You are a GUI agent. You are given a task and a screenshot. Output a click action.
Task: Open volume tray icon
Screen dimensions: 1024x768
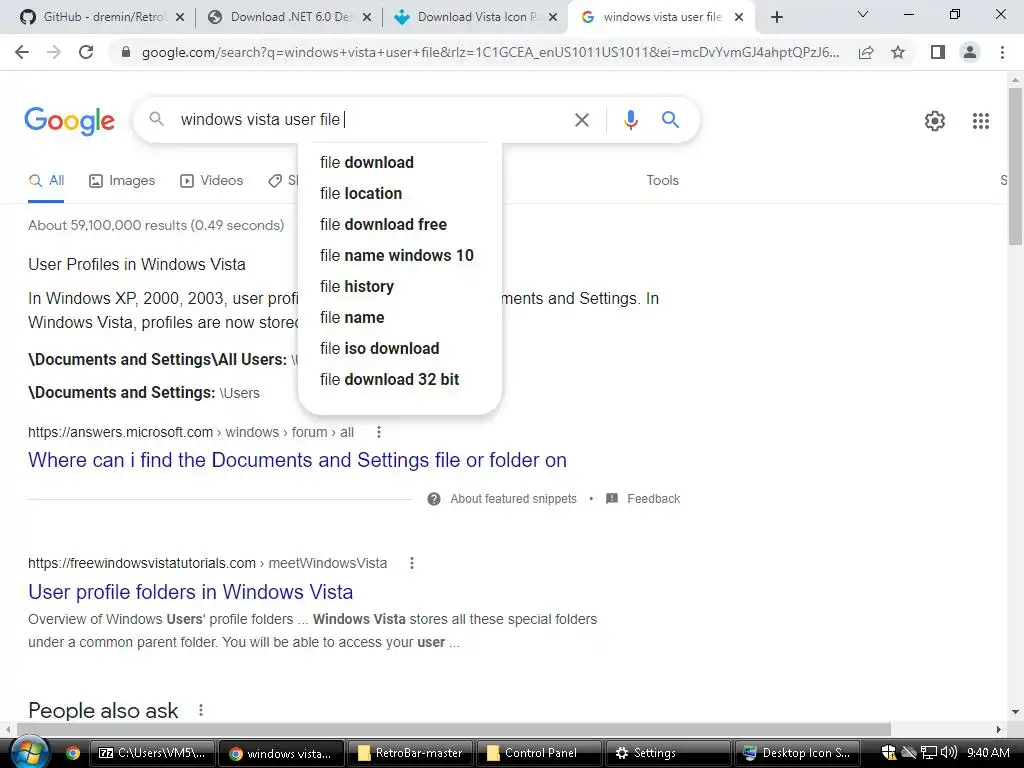tap(949, 752)
